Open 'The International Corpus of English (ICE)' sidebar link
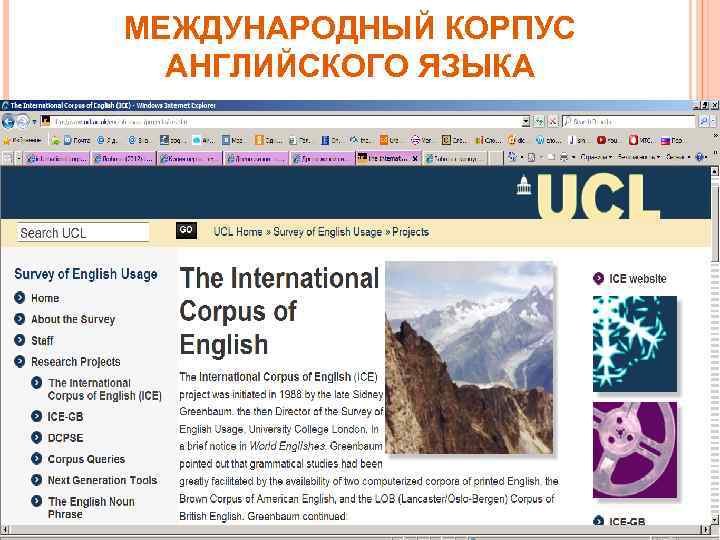 click(x=104, y=389)
